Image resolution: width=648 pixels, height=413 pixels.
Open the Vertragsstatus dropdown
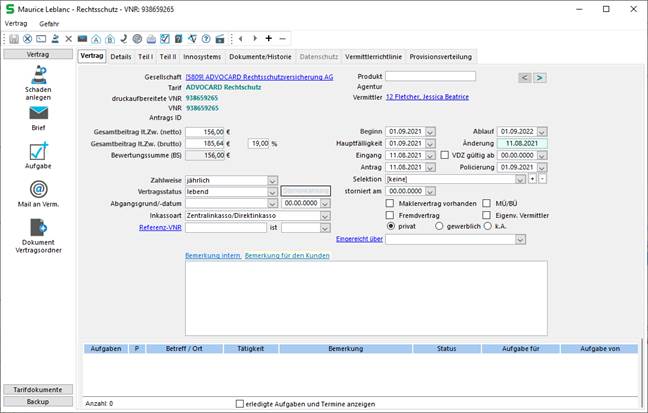coord(272,191)
